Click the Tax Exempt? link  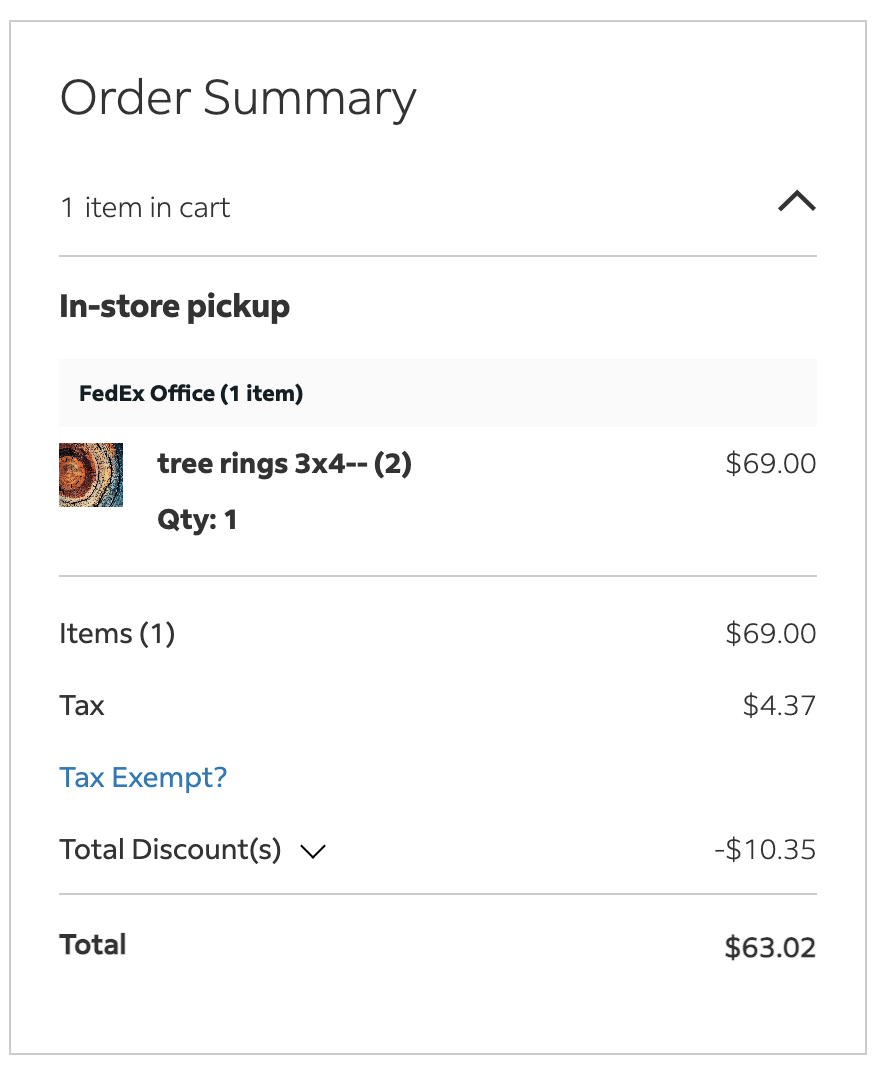(x=143, y=778)
